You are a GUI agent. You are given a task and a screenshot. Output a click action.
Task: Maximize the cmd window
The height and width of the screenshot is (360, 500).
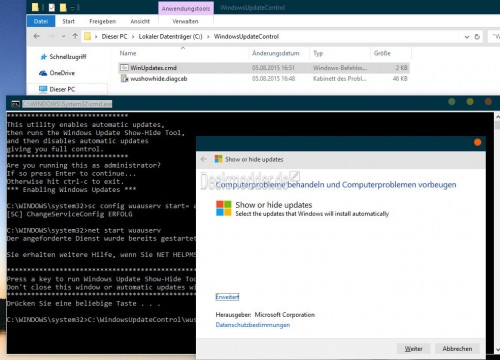(x=470, y=102)
